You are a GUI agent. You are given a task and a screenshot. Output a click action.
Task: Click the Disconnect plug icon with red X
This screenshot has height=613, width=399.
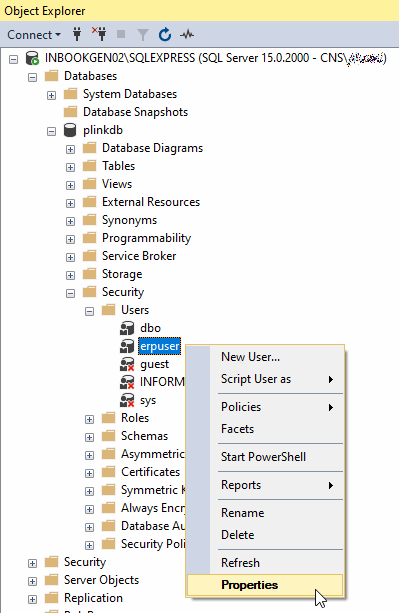(x=99, y=34)
